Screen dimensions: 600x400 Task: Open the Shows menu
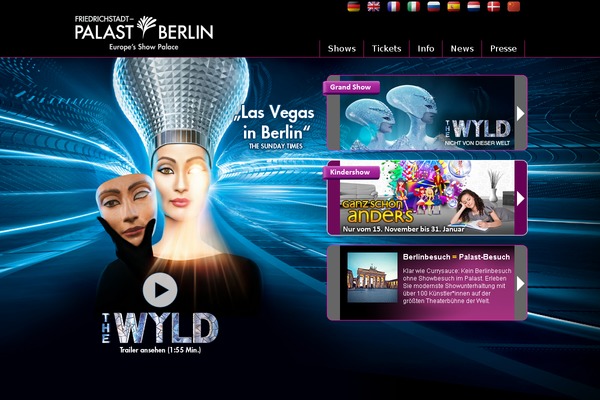click(x=342, y=49)
